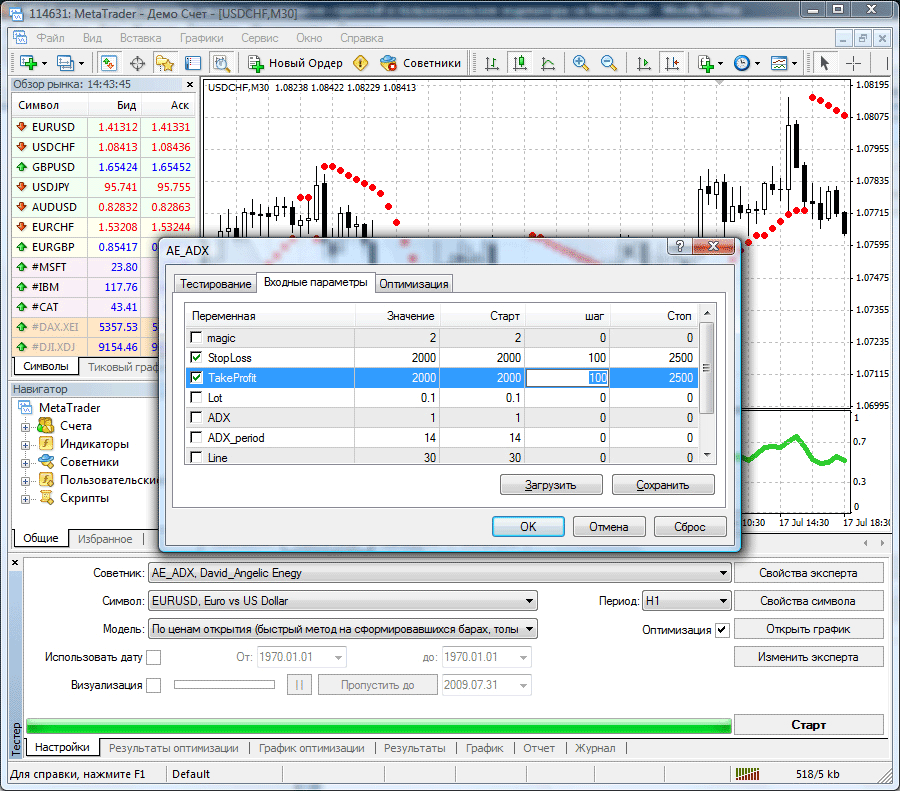Screen dimensions: 900x791
Task: Switch to the Оптимизация tab in dialog
Action: [x=414, y=284]
